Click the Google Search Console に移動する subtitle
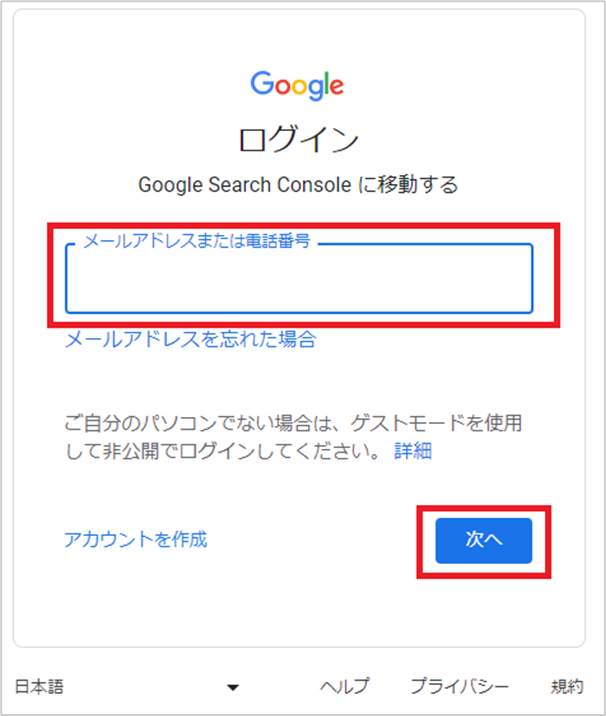606x716 pixels. tap(298, 185)
